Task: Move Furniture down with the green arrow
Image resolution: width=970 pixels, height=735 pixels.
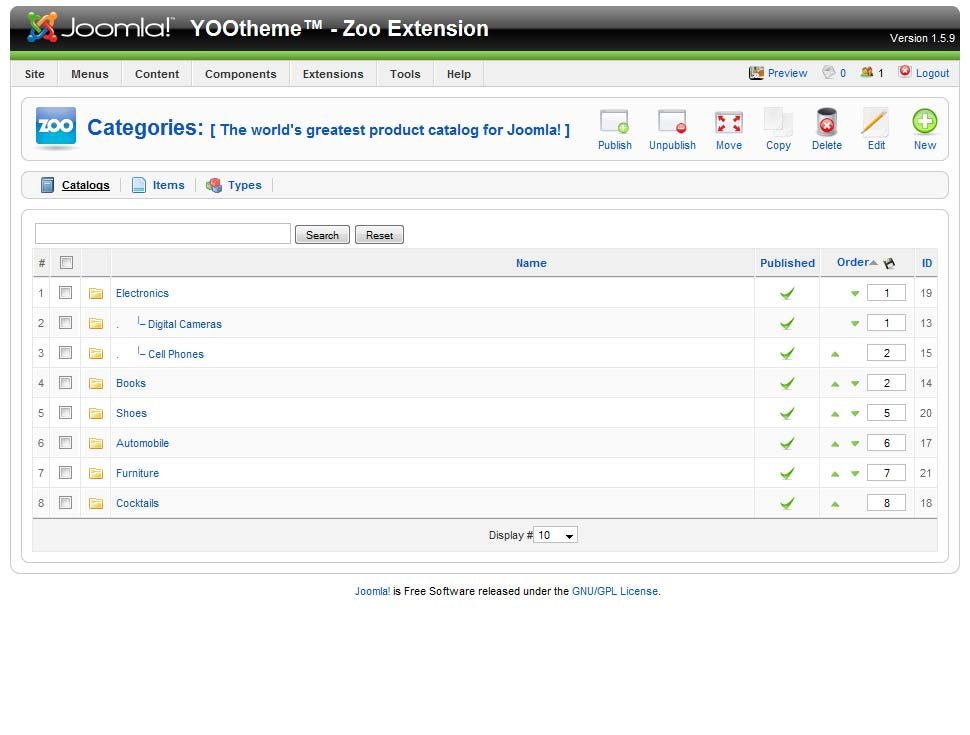Action: 855,473
